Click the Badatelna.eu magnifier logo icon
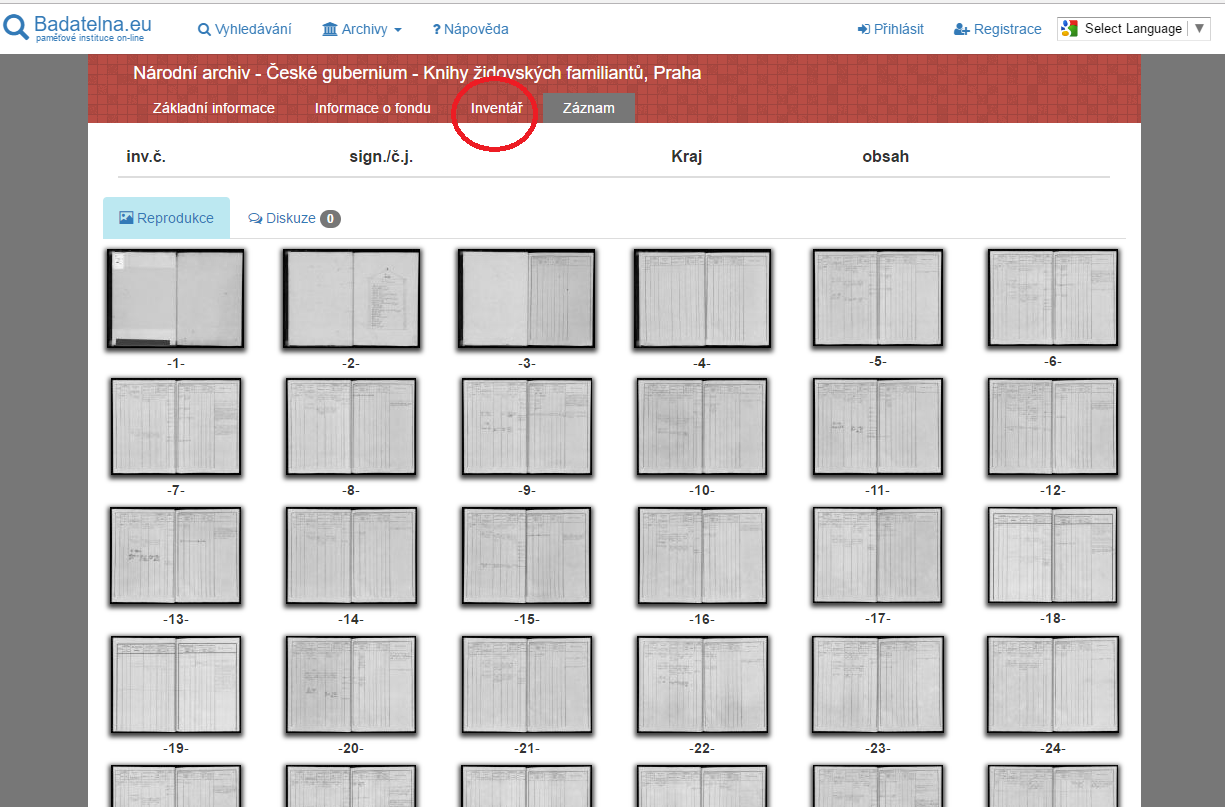This screenshot has height=807, width=1225. pos(16,27)
